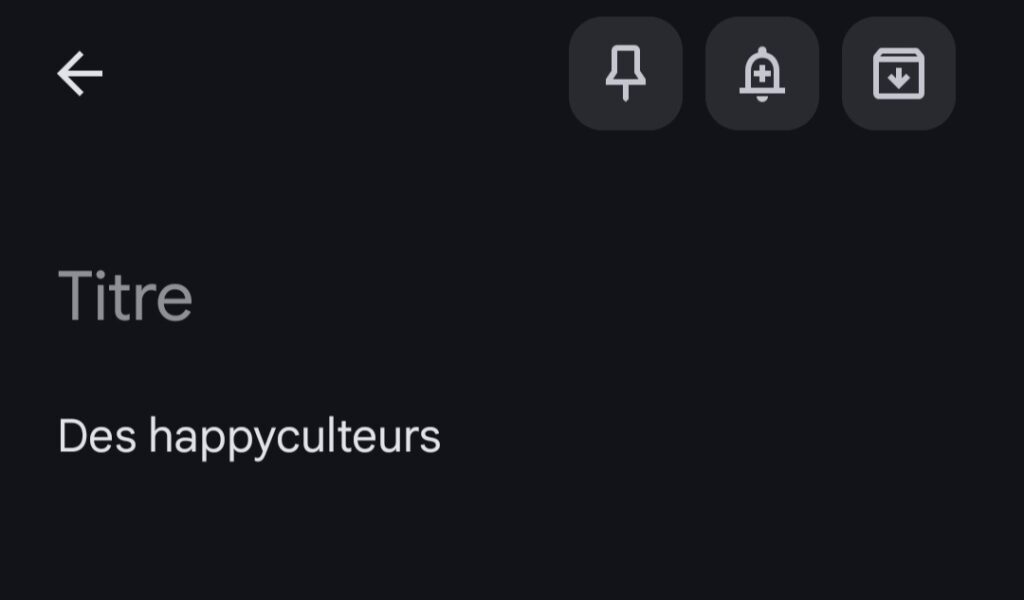Toggle the pin on this note
The height and width of the screenshot is (600, 1024).
click(626, 74)
